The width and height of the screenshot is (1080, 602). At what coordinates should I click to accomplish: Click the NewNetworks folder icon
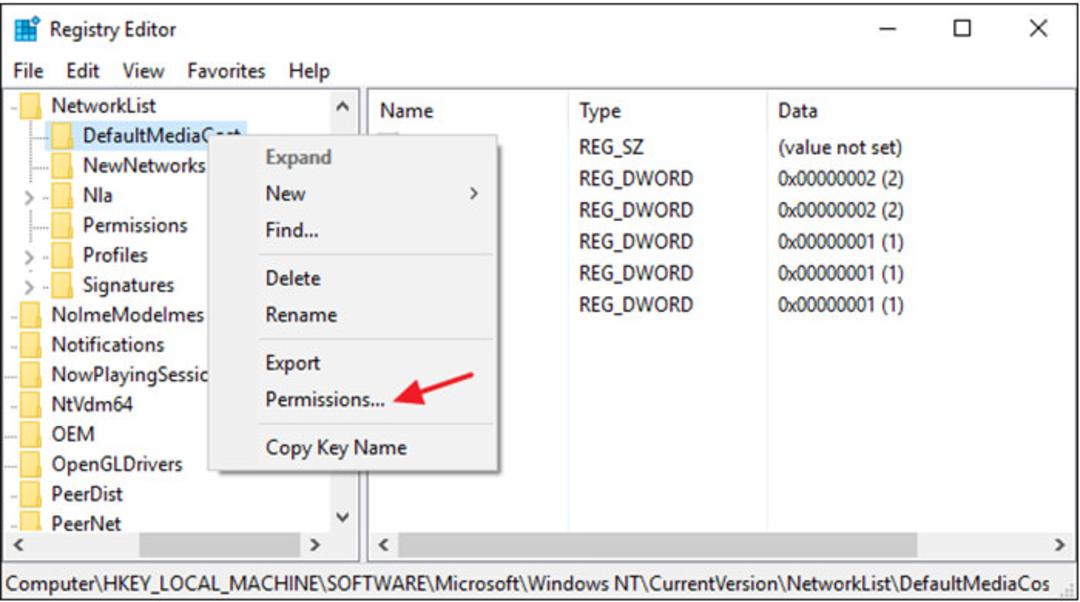pos(62,165)
